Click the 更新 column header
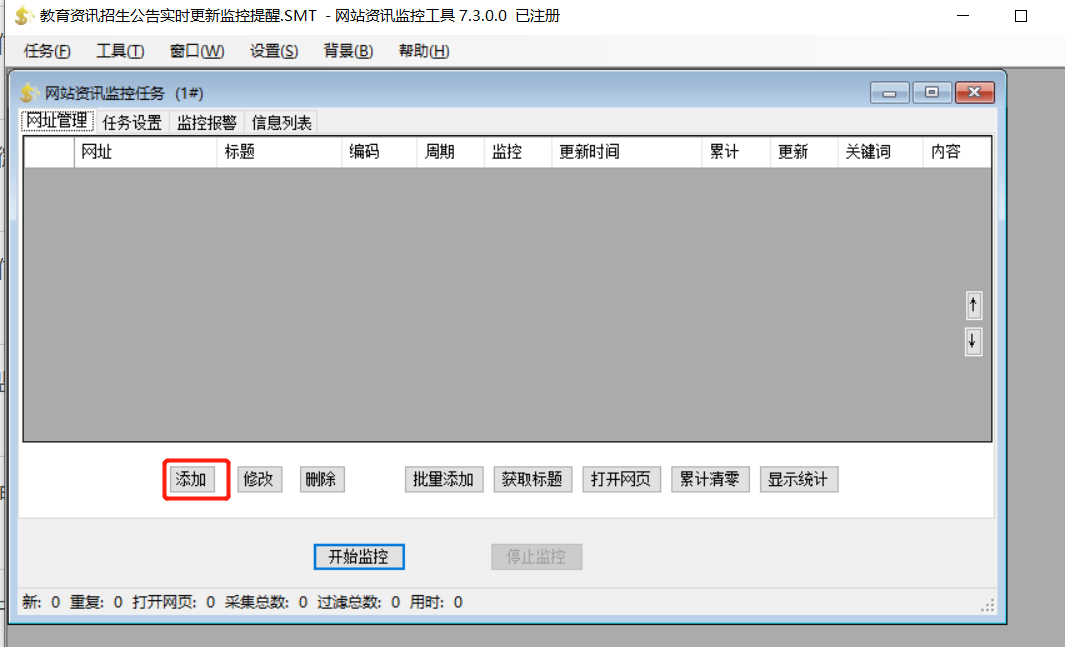This screenshot has height=647, width=1065. coord(804,152)
